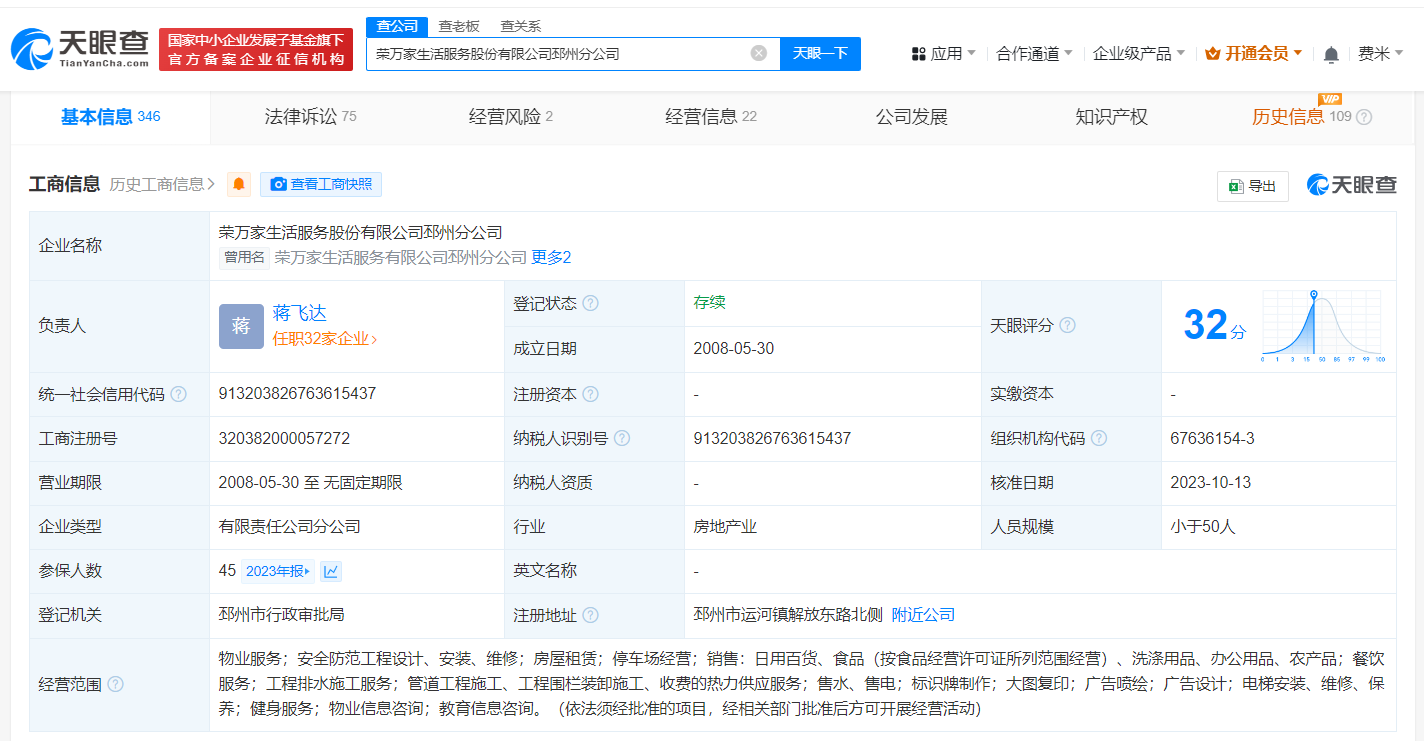The width and height of the screenshot is (1424, 741).
Task: Open 查看工商快照 camera snapshot viewer
Action: coord(320,184)
